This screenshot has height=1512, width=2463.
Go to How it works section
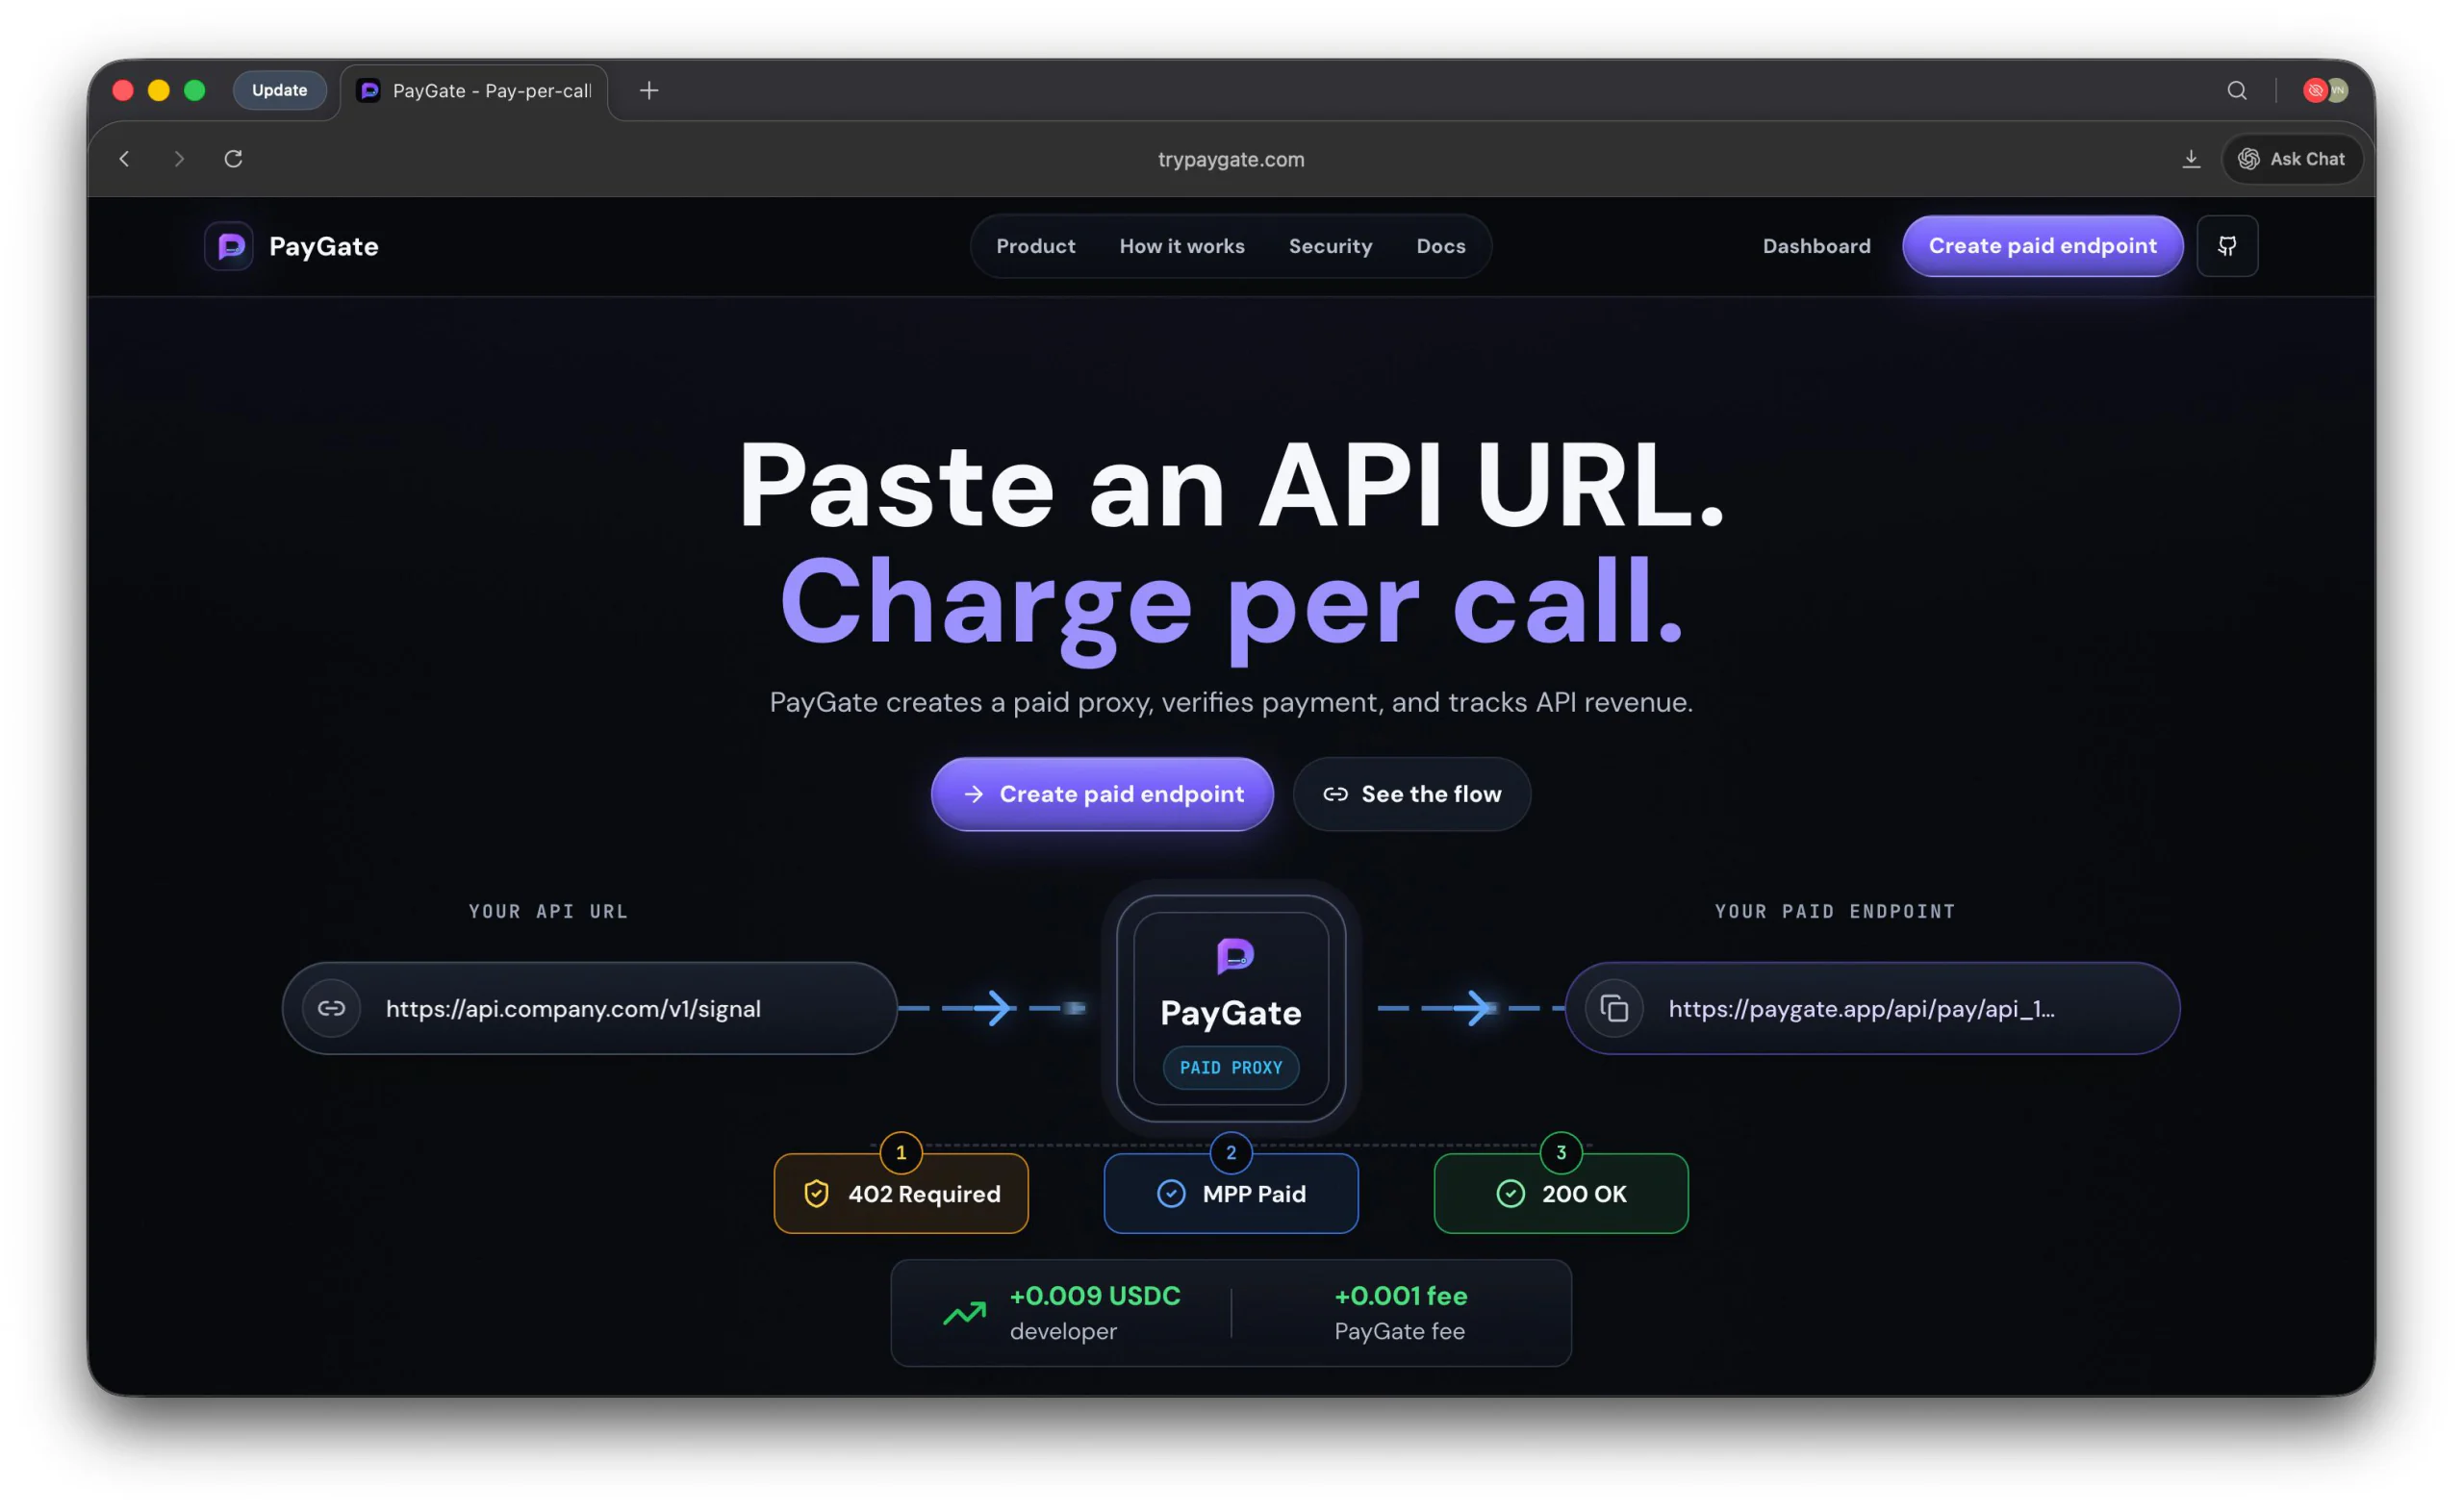click(1181, 246)
